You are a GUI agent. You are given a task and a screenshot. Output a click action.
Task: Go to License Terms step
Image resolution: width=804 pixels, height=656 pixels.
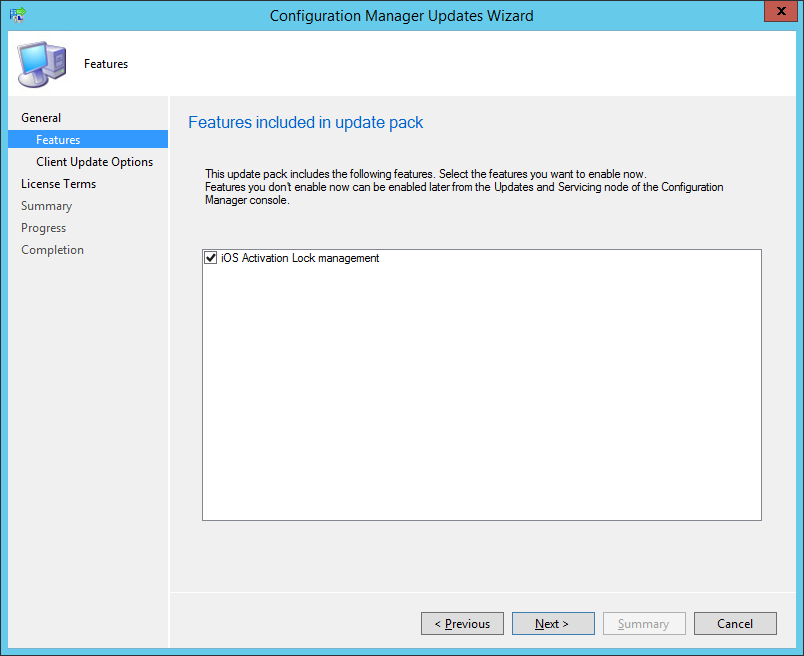click(x=58, y=184)
